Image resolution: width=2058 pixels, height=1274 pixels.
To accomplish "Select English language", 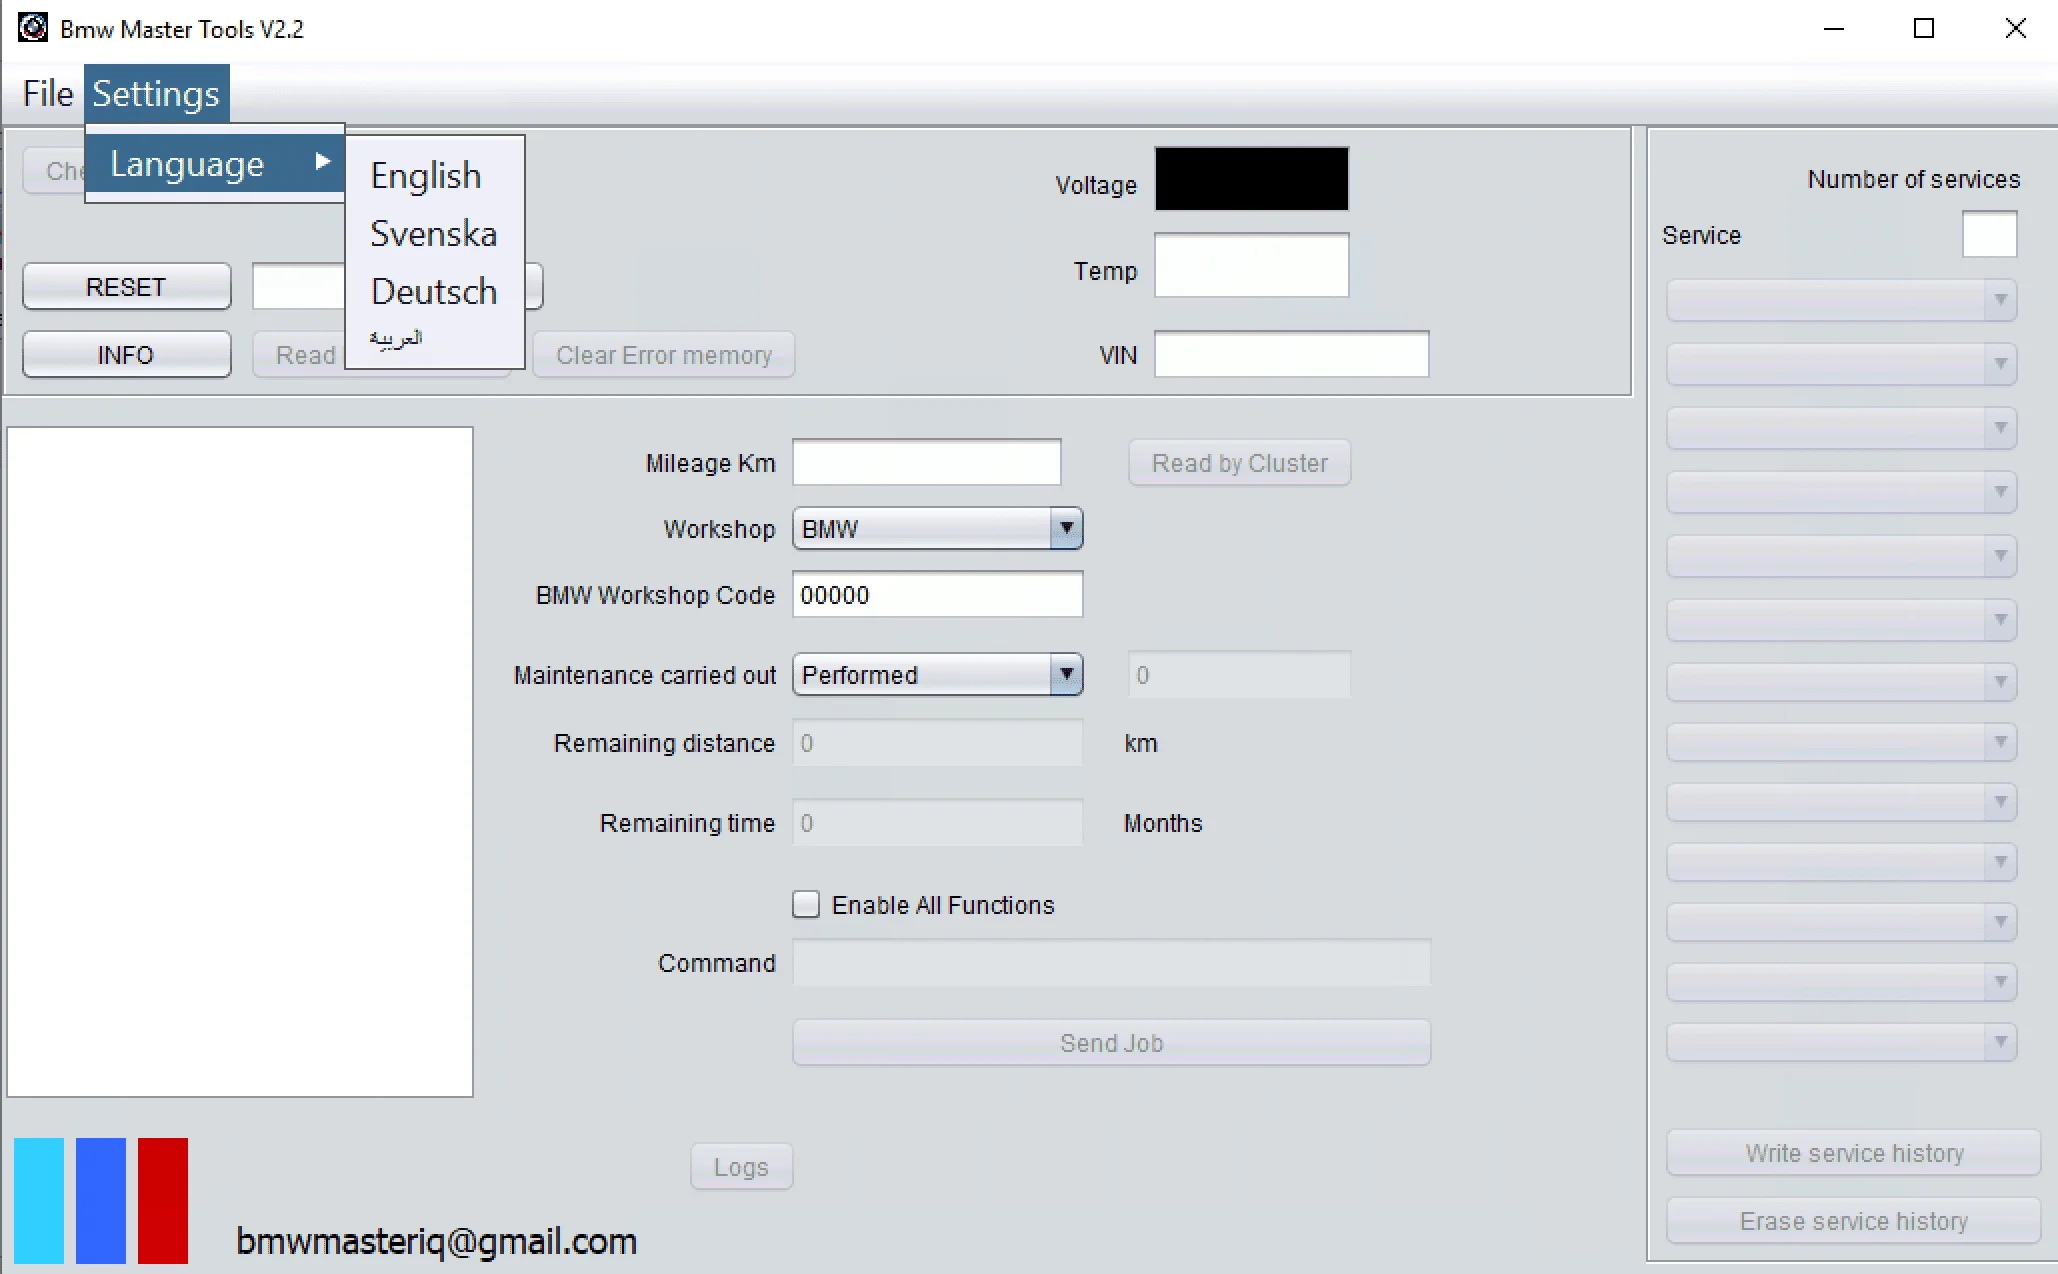I will (x=426, y=176).
